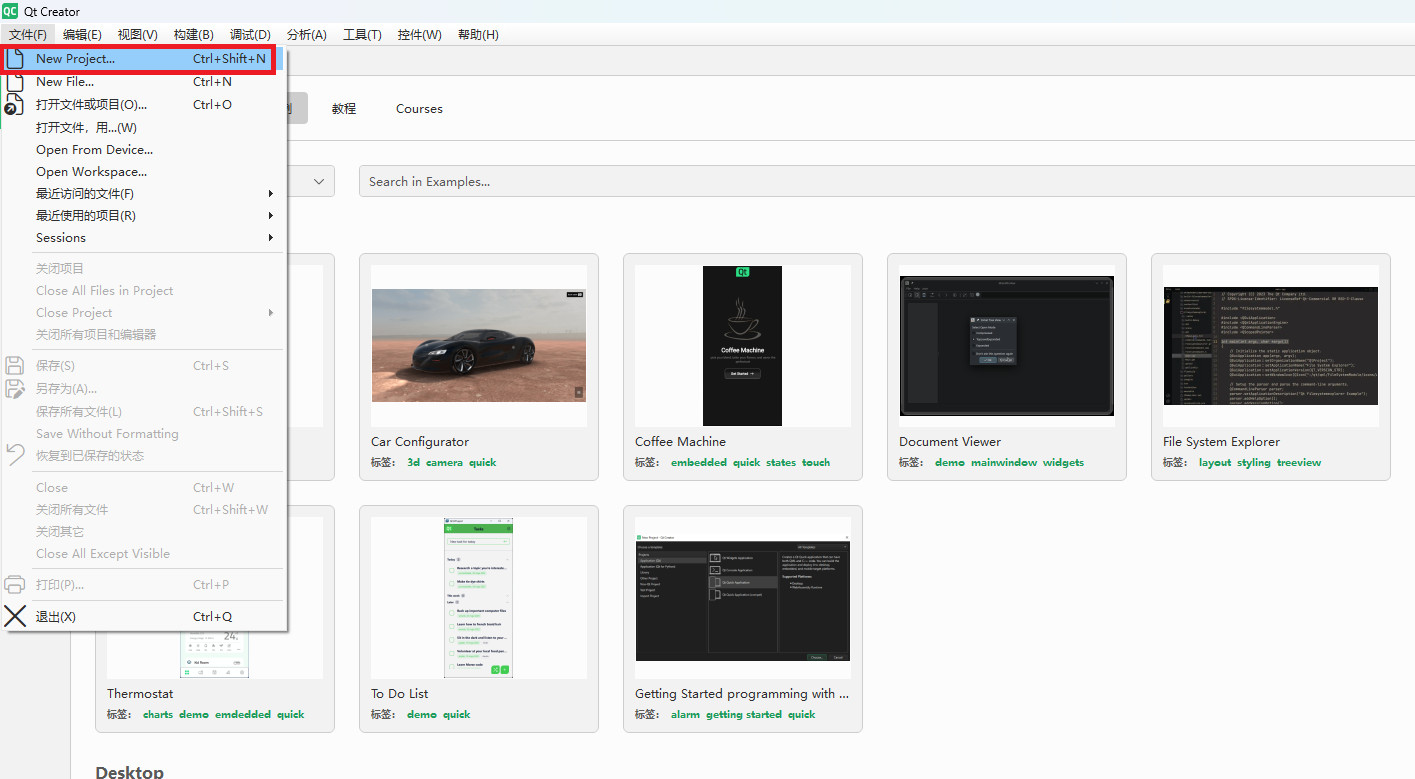Image resolution: width=1415 pixels, height=779 pixels.
Task: Click the X icon beside 退出(X)
Action: point(15,616)
